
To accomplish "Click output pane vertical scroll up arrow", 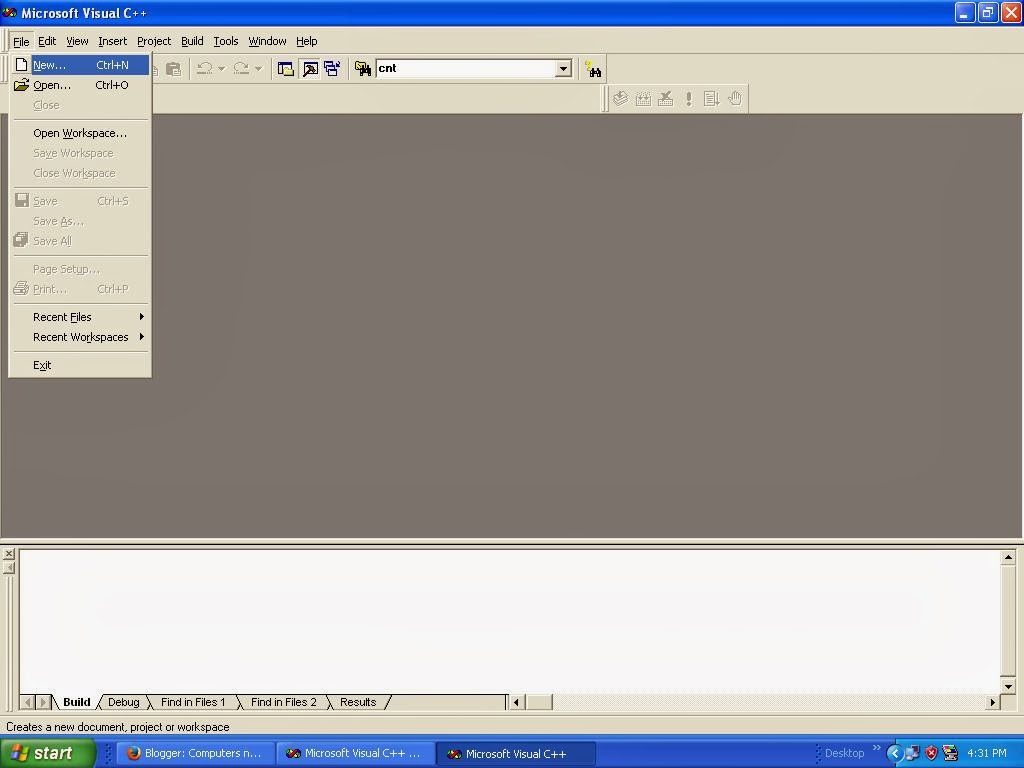I will (x=1008, y=558).
